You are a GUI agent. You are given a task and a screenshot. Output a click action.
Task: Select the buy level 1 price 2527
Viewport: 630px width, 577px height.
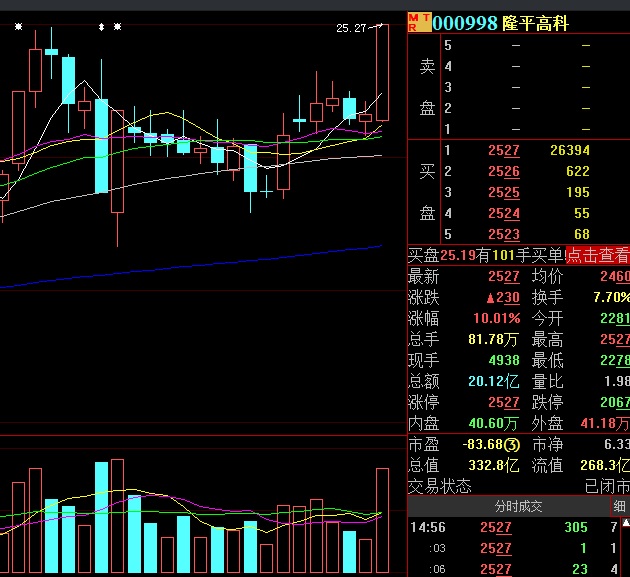[x=503, y=150]
